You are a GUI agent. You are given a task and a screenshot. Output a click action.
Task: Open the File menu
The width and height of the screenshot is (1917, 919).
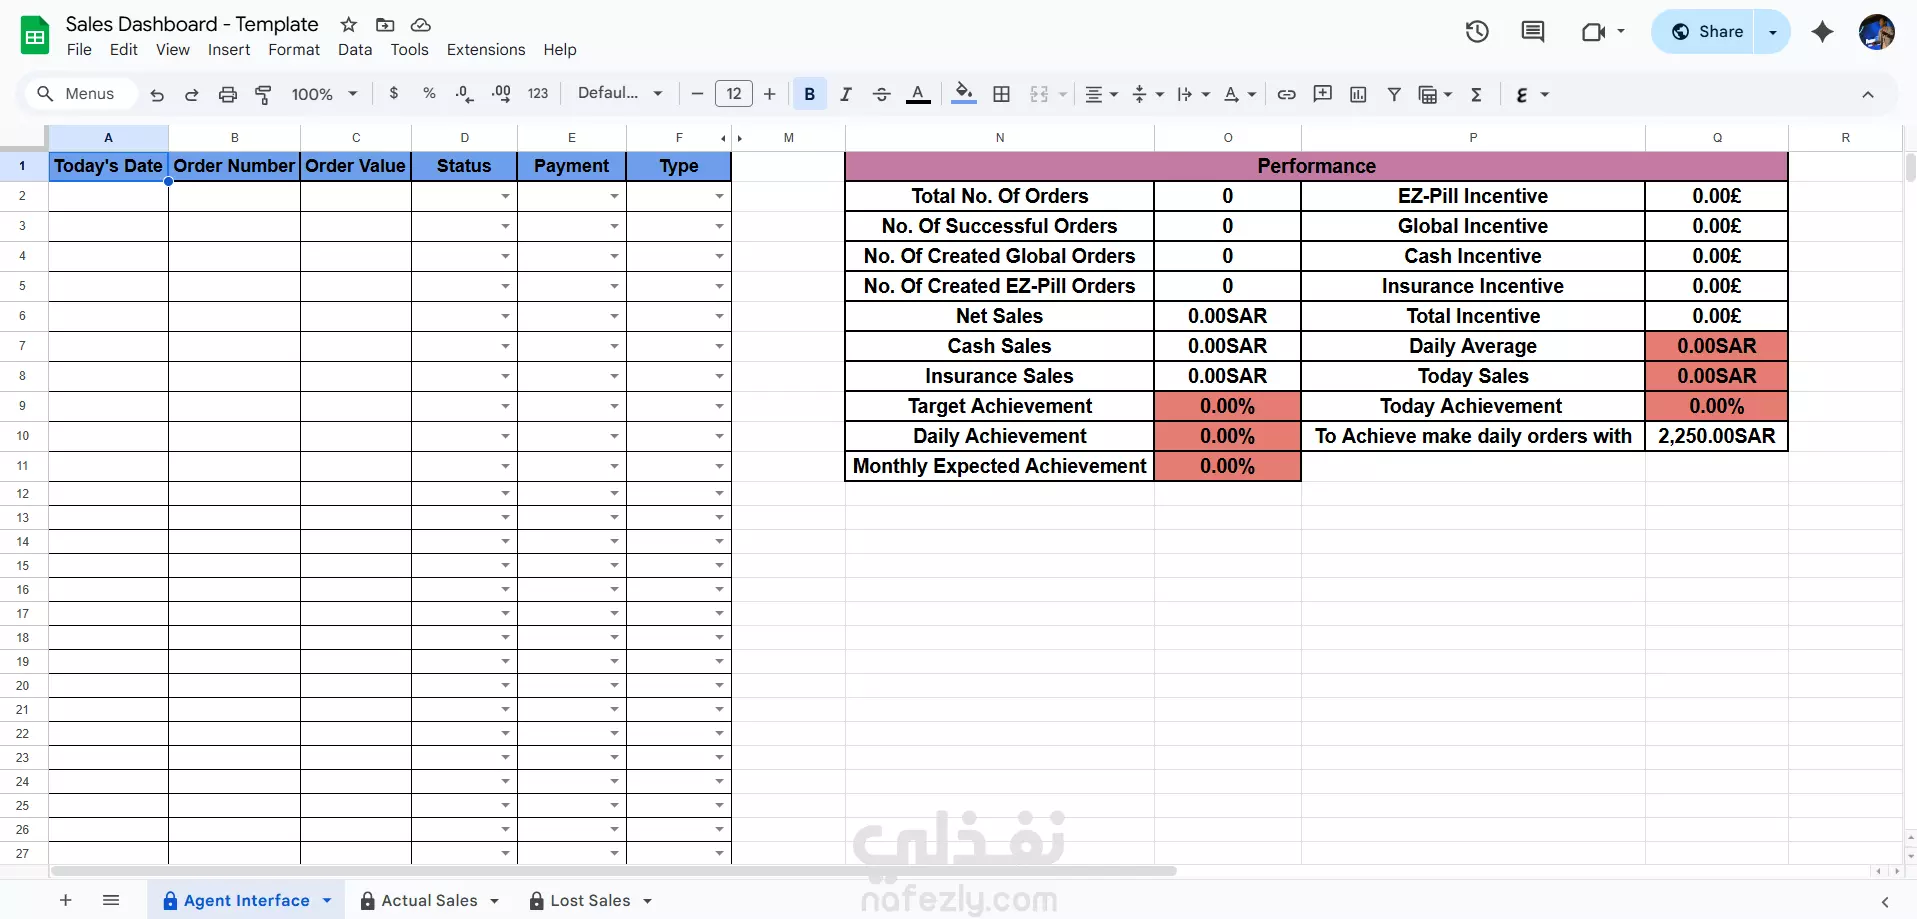coord(79,50)
